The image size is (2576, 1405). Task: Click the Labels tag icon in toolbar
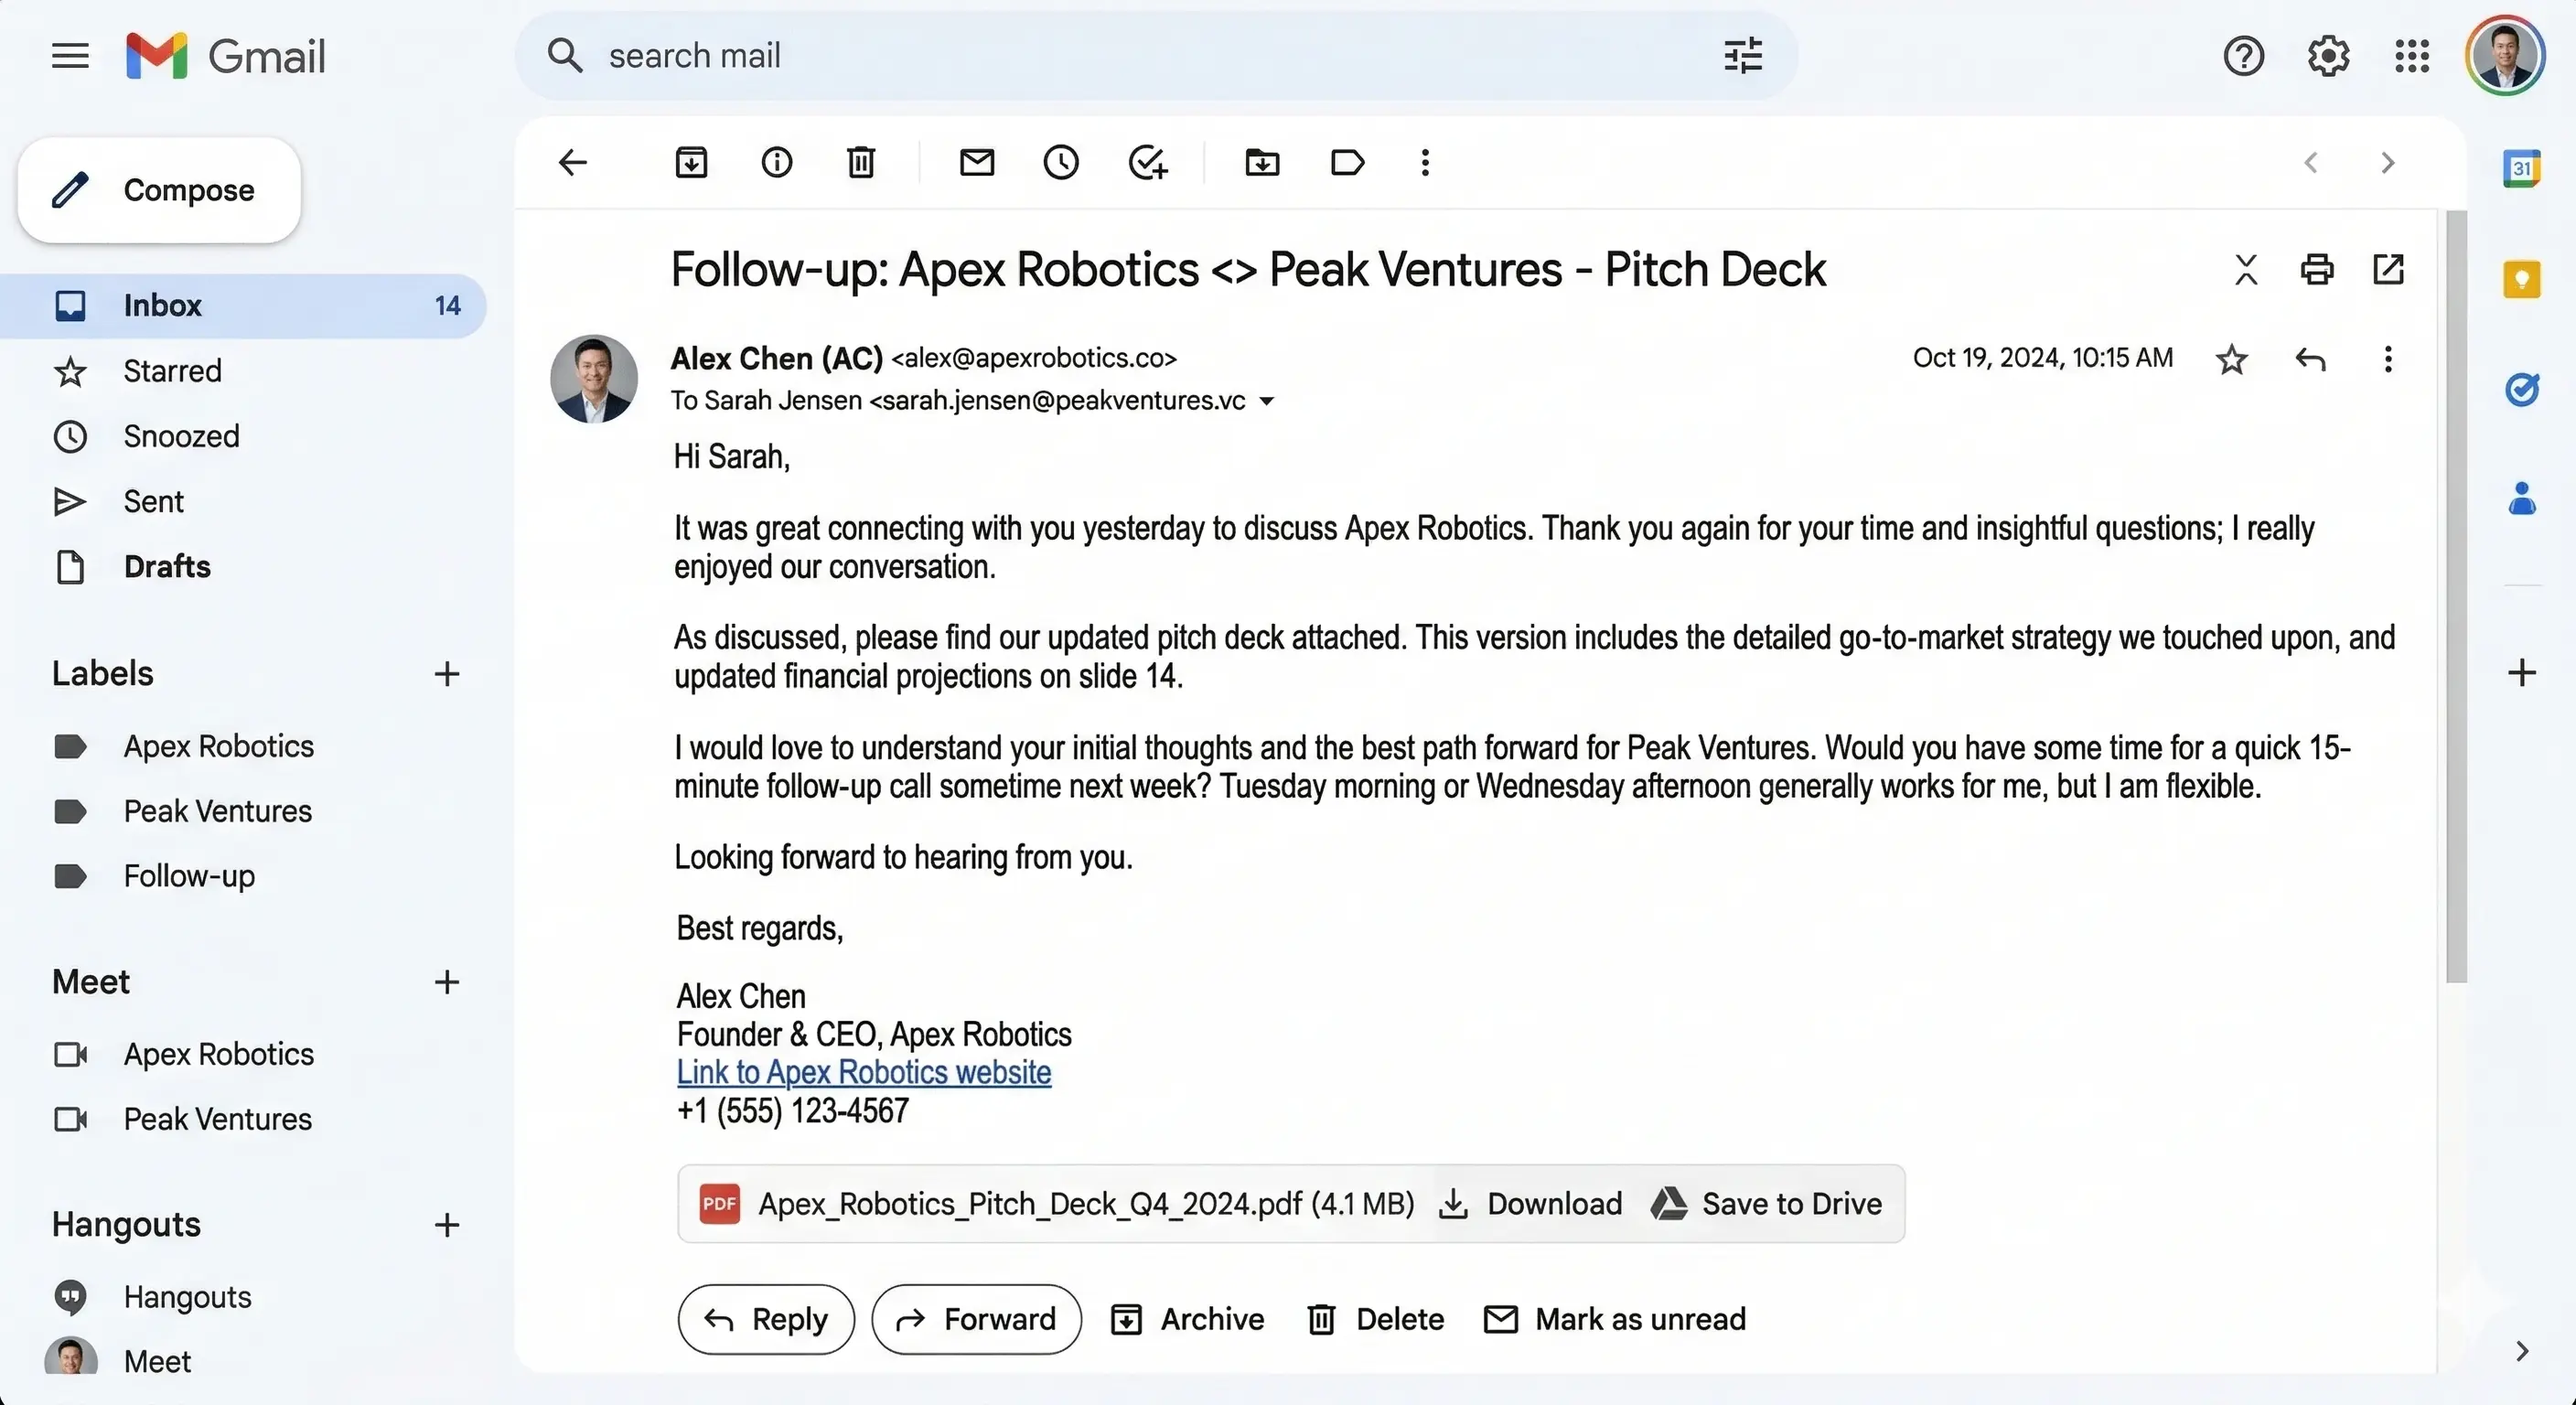pyautogui.click(x=1347, y=162)
